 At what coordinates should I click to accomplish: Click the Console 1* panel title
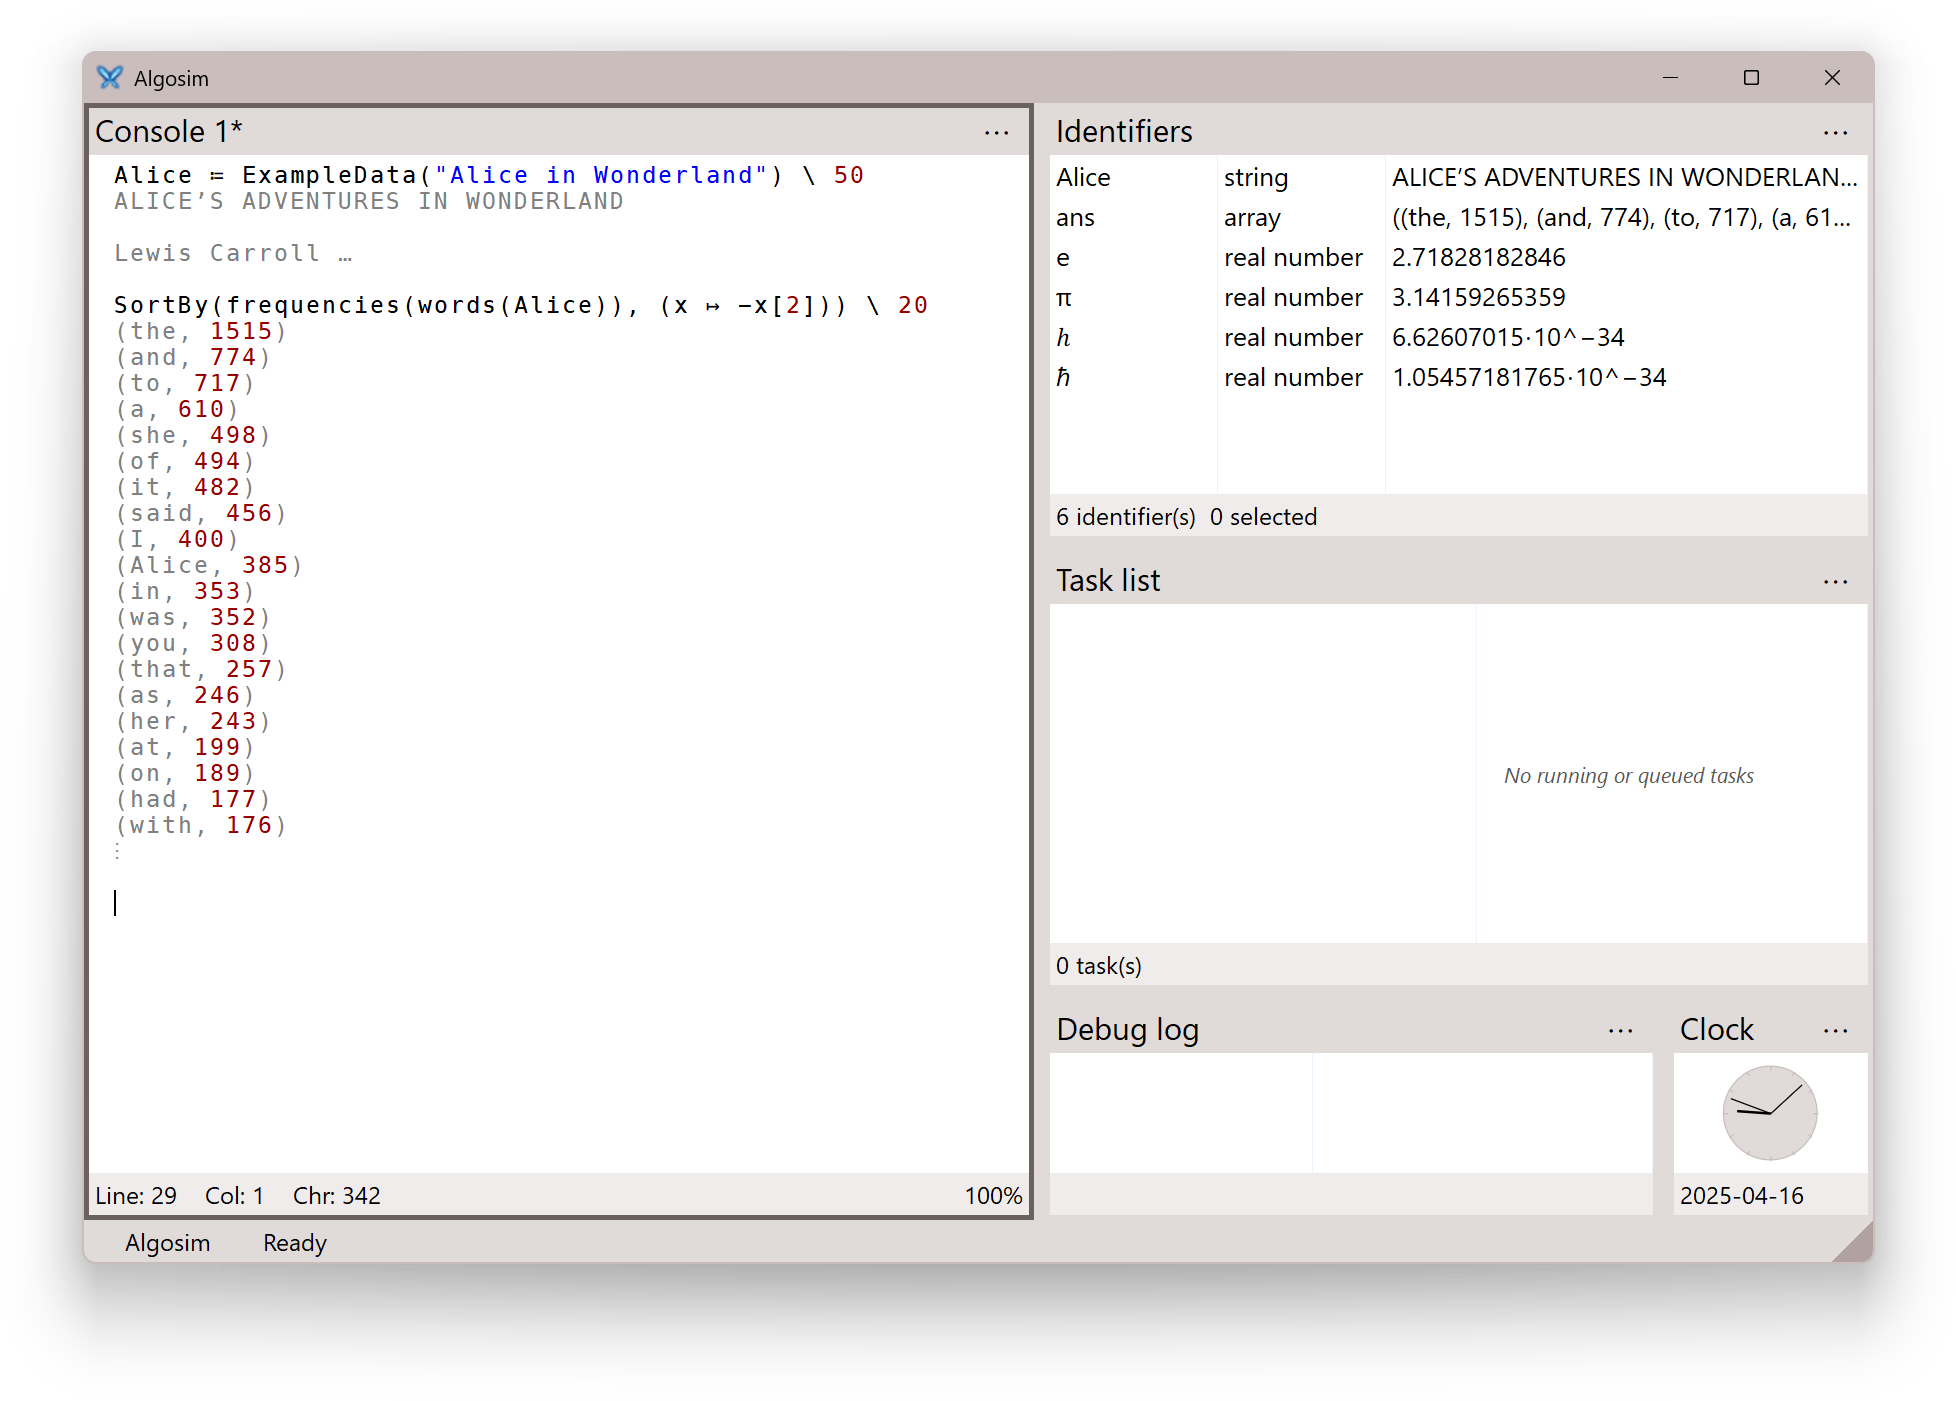coord(168,131)
